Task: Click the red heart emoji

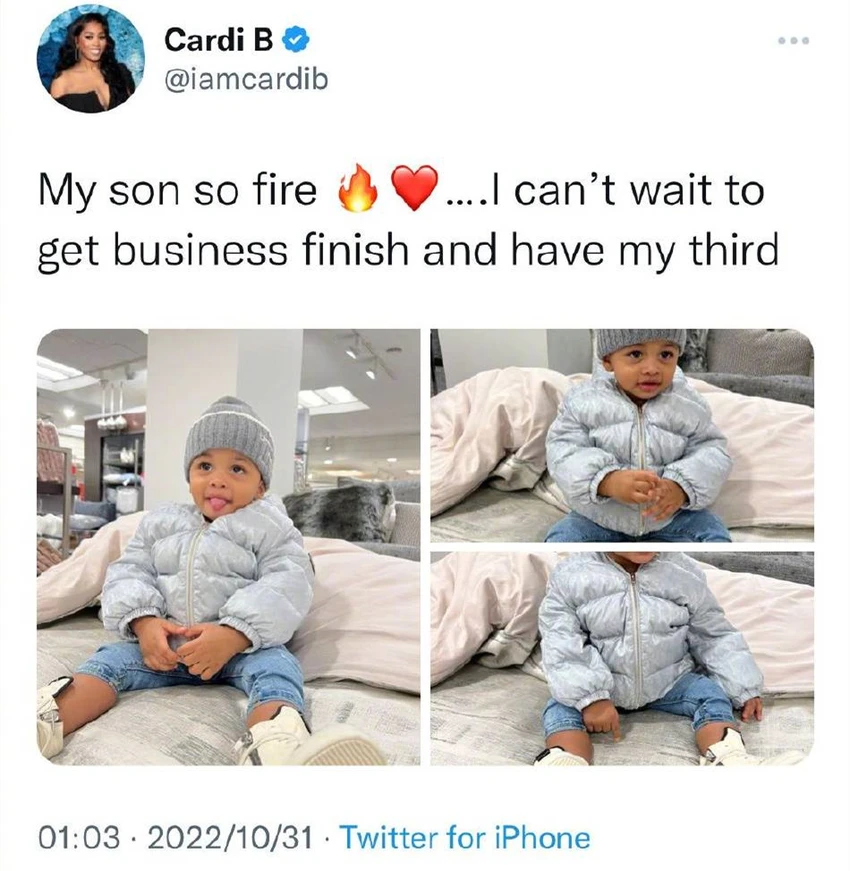Action: click(414, 188)
